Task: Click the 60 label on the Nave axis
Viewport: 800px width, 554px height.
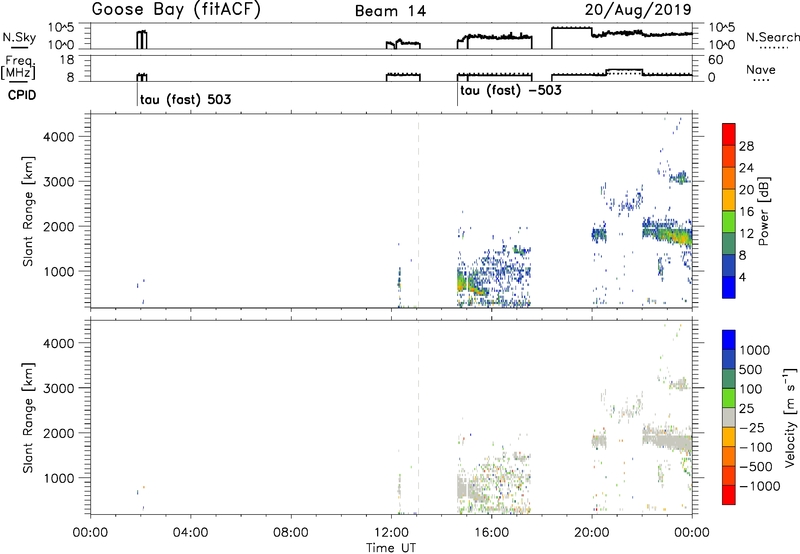Action: [716, 60]
